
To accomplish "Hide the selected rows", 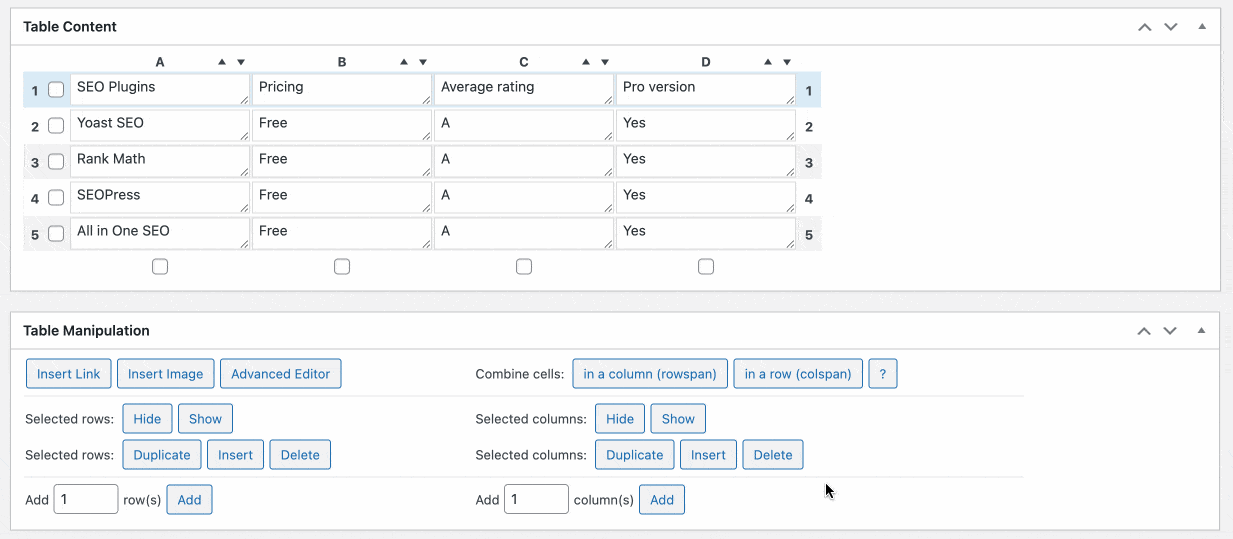I will click(x=147, y=419).
